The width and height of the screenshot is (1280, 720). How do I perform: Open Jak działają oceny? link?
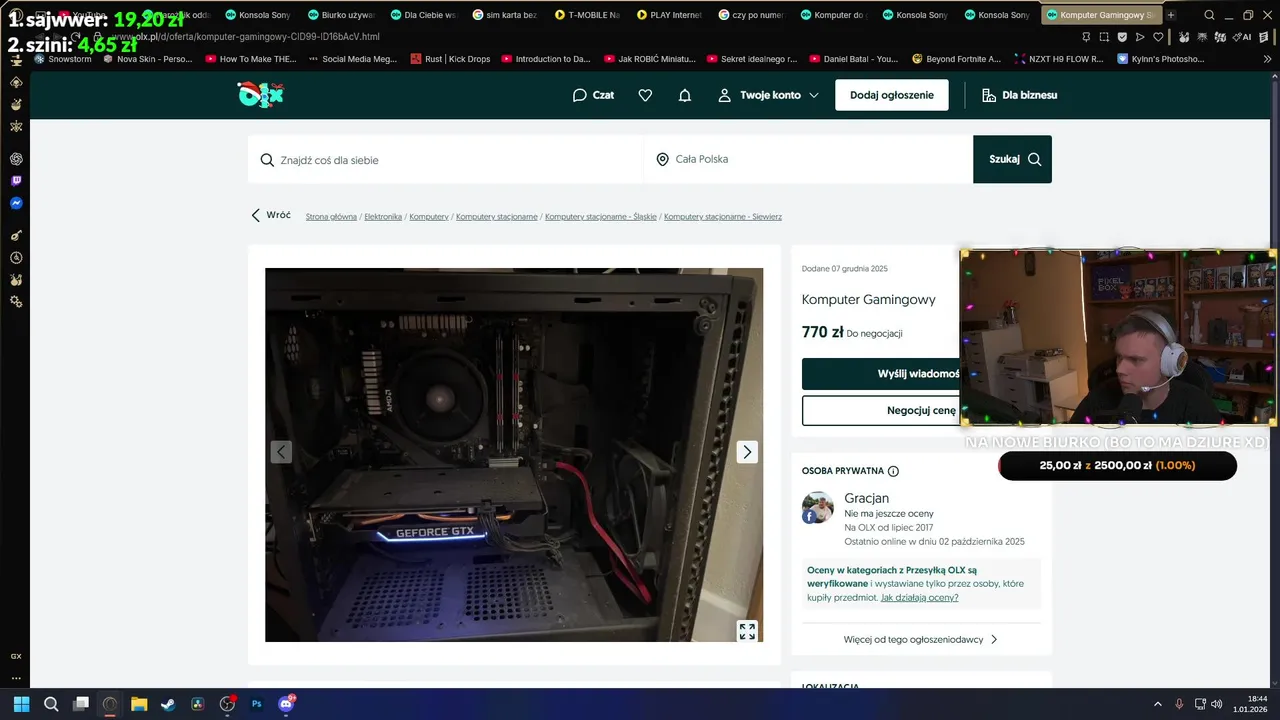coord(919,597)
